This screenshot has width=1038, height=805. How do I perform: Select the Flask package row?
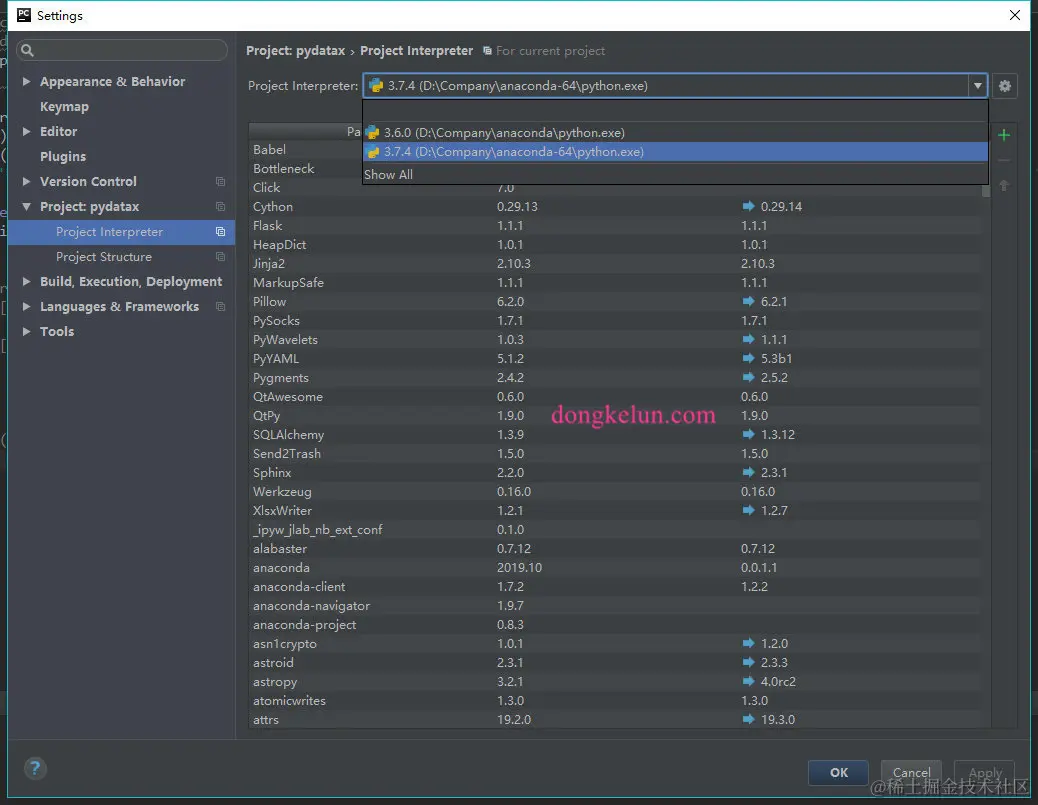(616, 226)
